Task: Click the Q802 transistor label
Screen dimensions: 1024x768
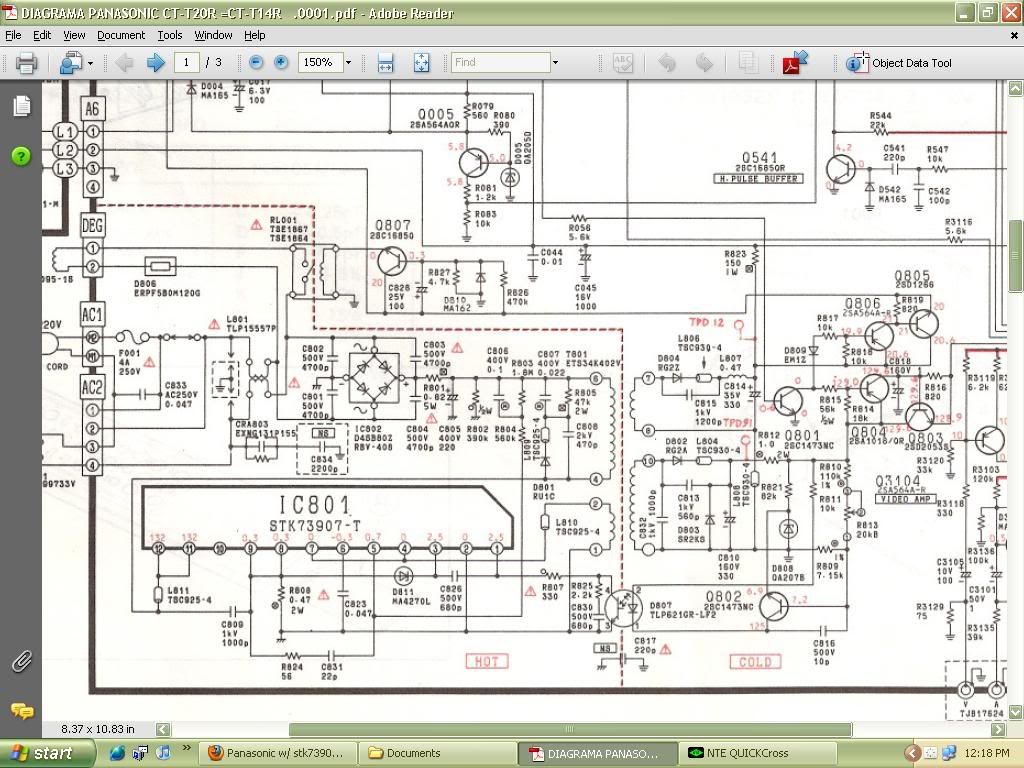Action: [723, 596]
